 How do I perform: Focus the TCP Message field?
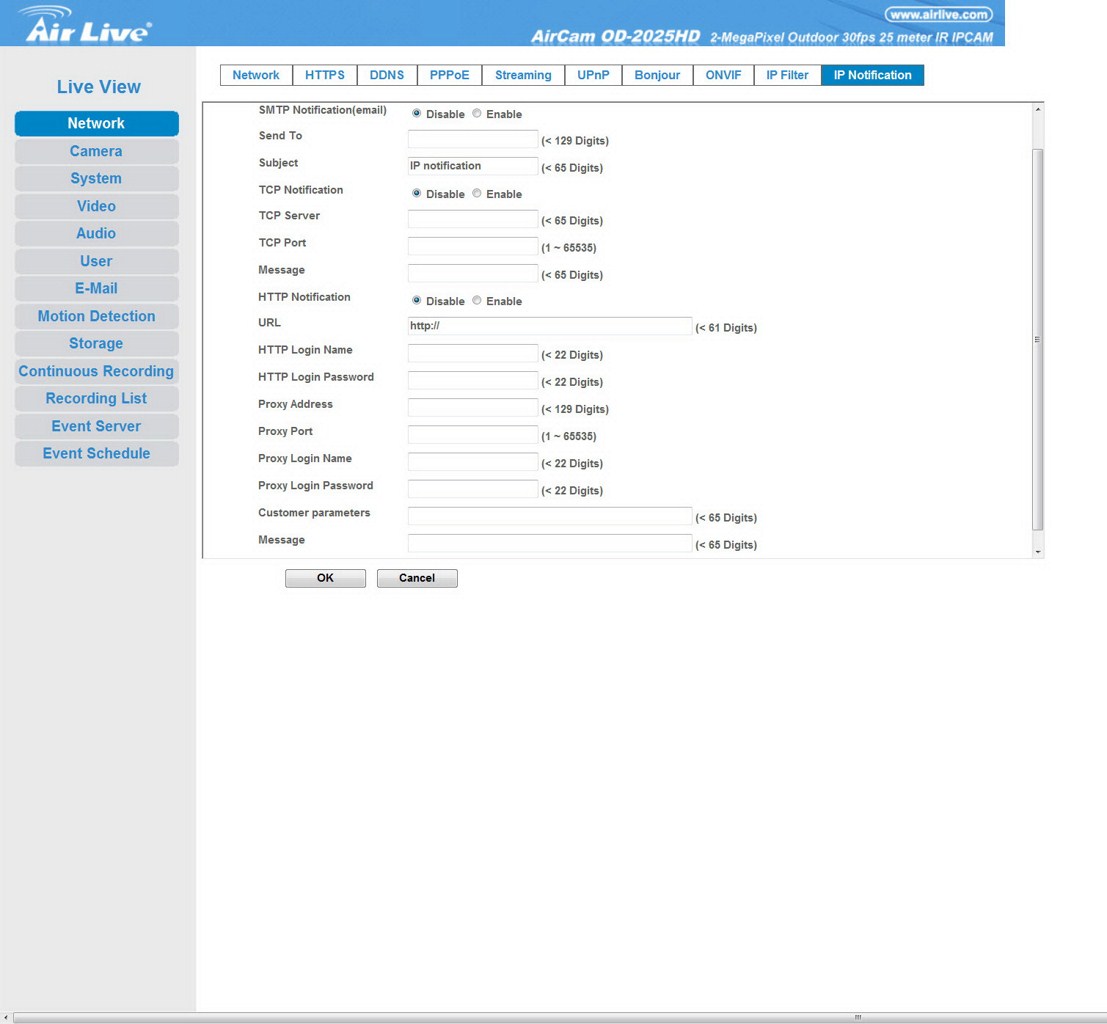tap(473, 273)
